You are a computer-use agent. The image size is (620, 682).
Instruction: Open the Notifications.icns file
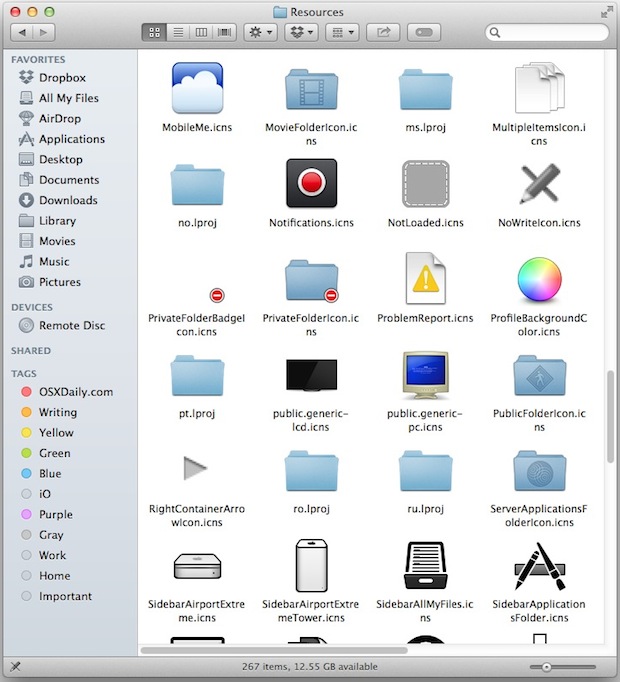pyautogui.click(x=311, y=184)
